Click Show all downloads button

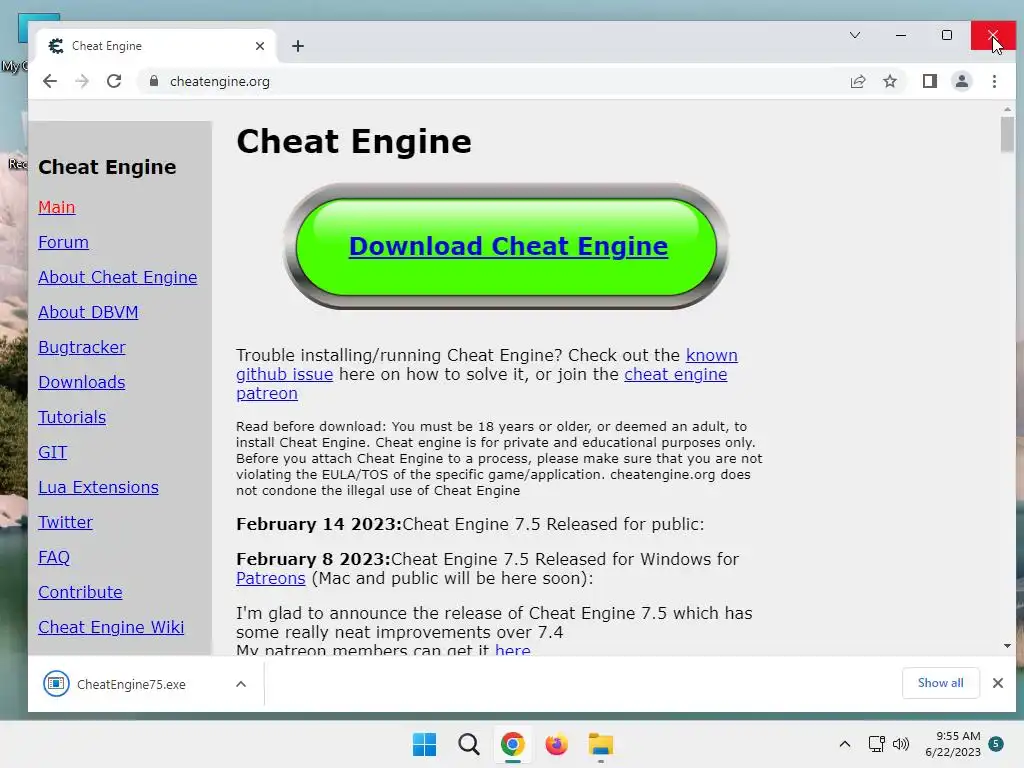coord(940,682)
